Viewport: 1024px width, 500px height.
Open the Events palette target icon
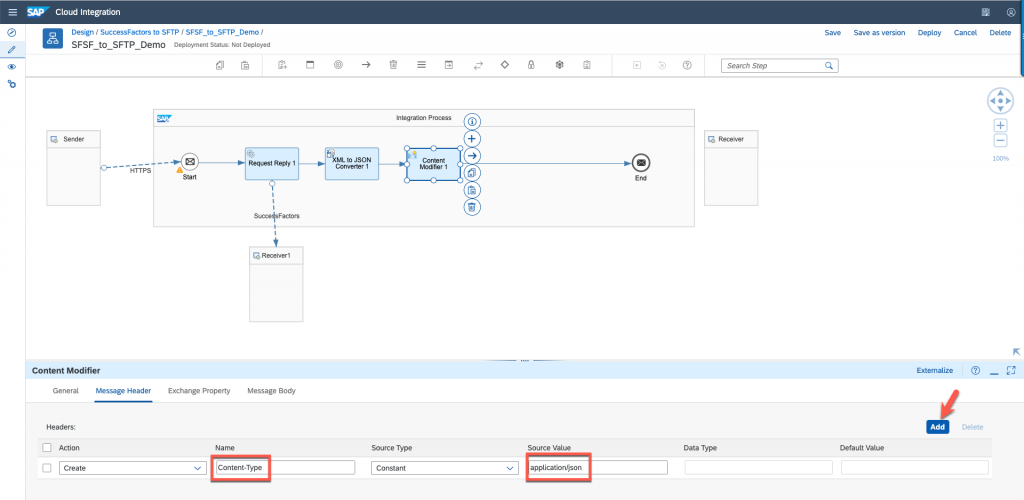pyautogui.click(x=338, y=65)
